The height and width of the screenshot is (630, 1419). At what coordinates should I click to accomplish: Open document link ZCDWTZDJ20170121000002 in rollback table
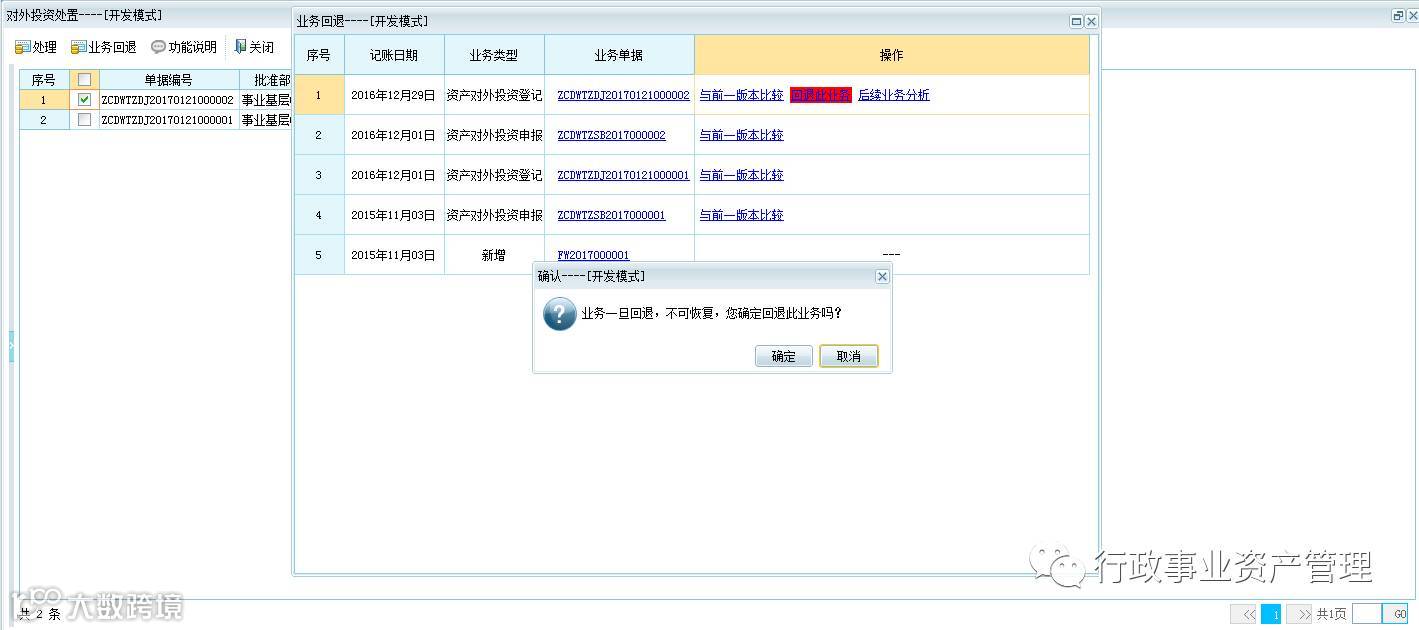tap(623, 95)
